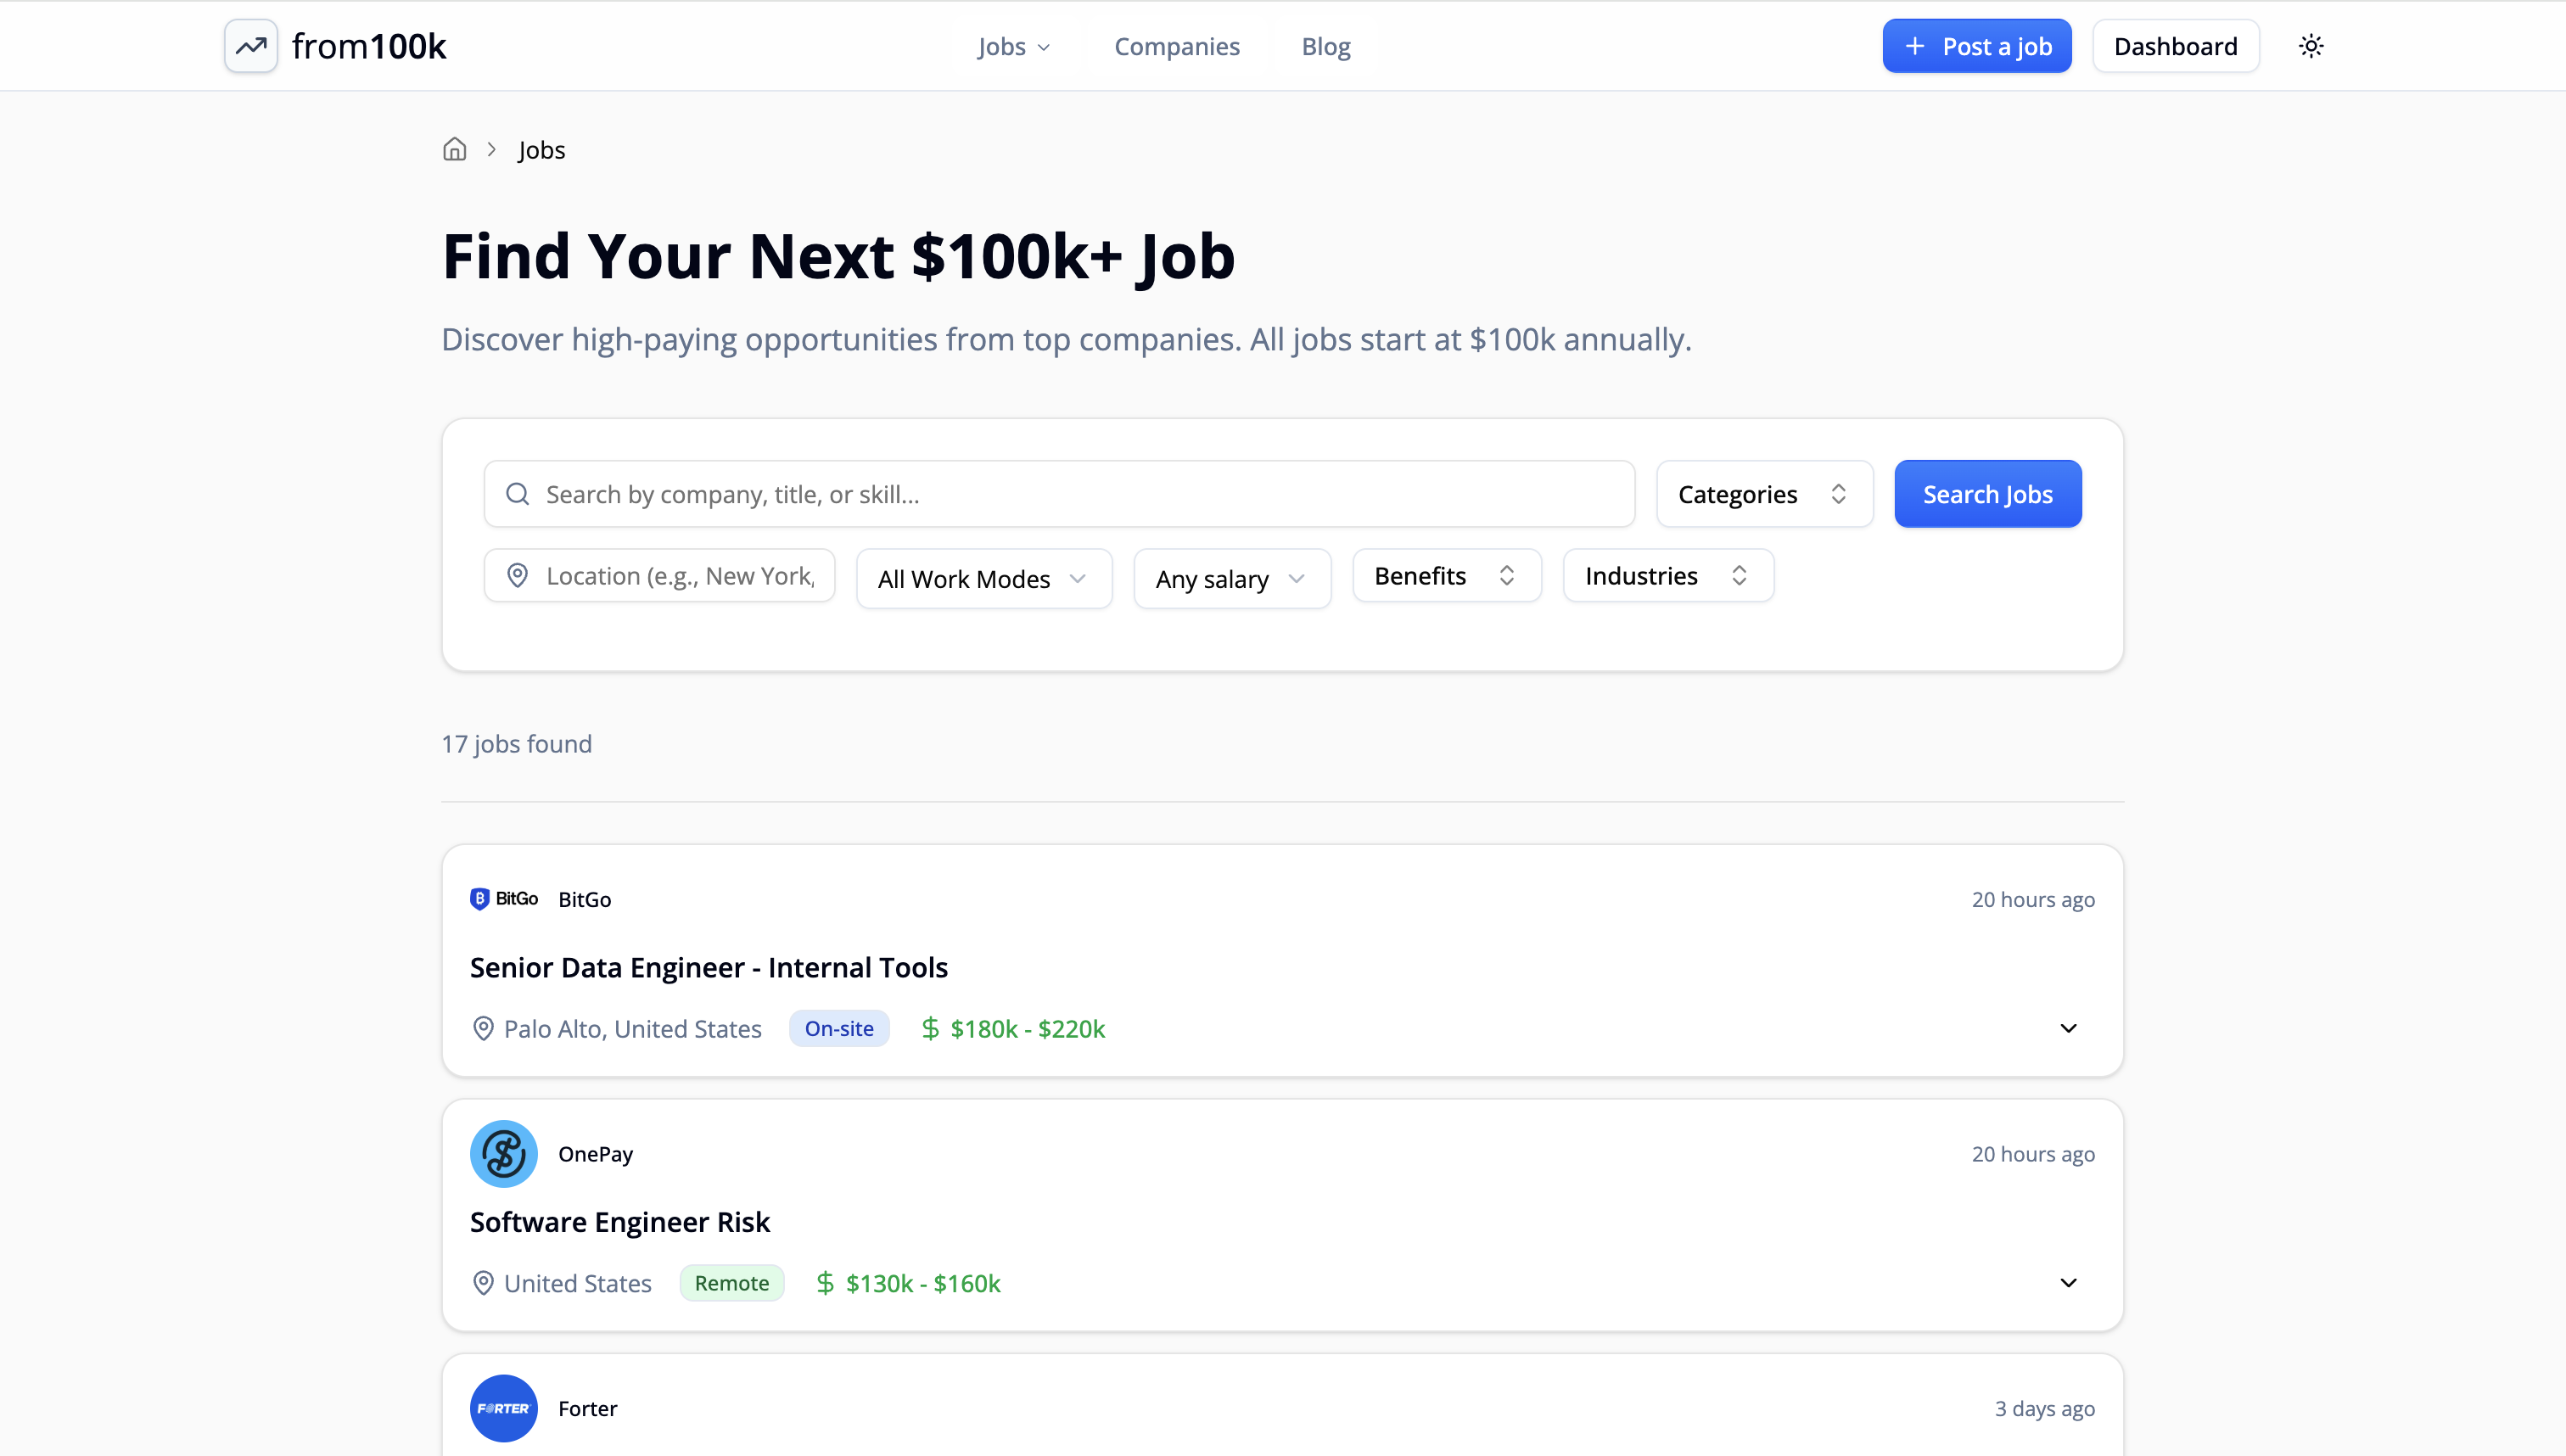Screen dimensions: 2566x1456
Task: Click the Forter company logo
Action: click(503, 1408)
